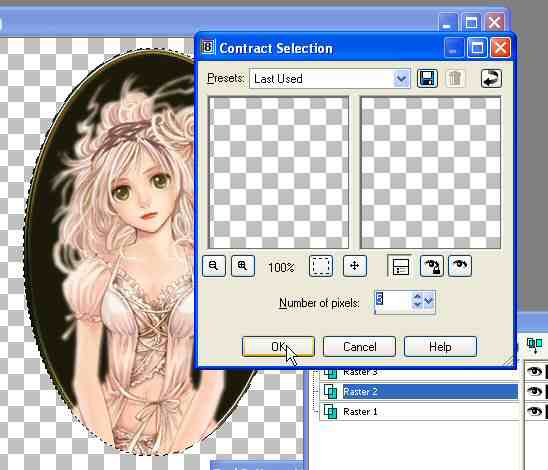Click the navigate (four-arrow) preview icon
The width and height of the screenshot is (548, 470).
tap(354, 266)
